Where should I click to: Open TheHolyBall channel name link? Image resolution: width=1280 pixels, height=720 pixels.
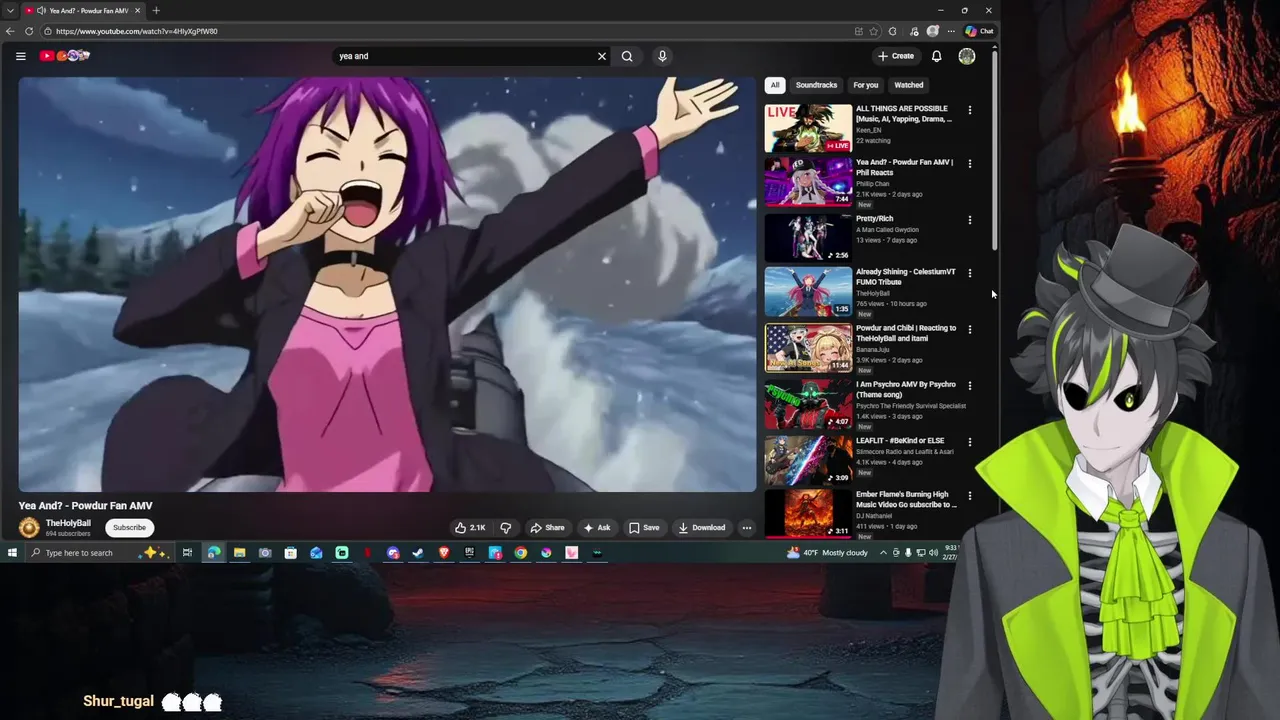[68, 523]
